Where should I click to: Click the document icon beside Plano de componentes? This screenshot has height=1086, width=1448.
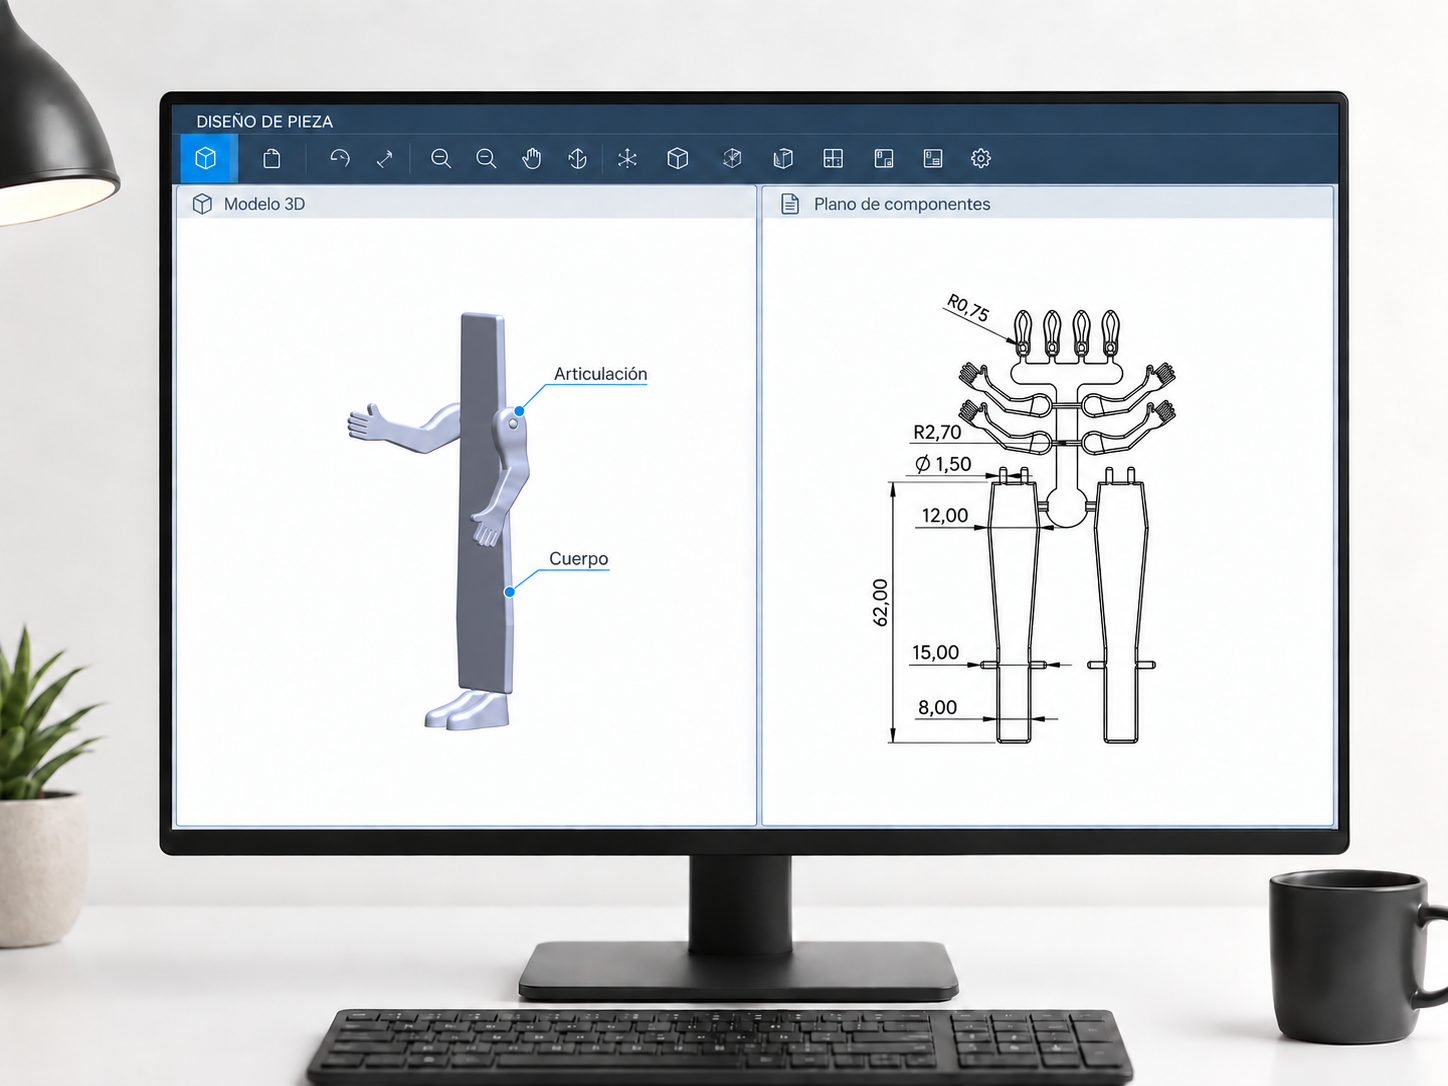coord(790,204)
